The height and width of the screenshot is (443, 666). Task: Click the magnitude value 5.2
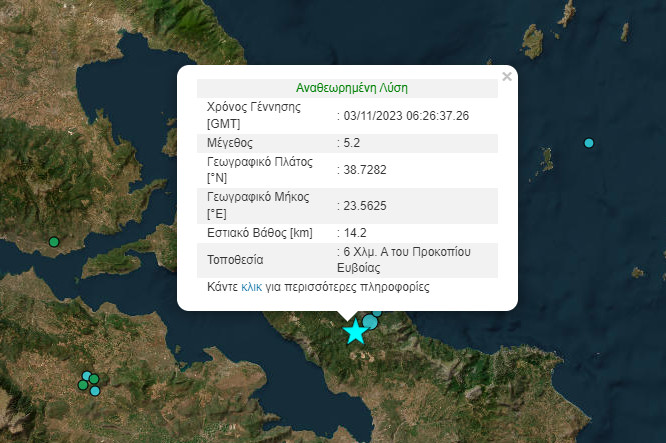pyautogui.click(x=351, y=143)
